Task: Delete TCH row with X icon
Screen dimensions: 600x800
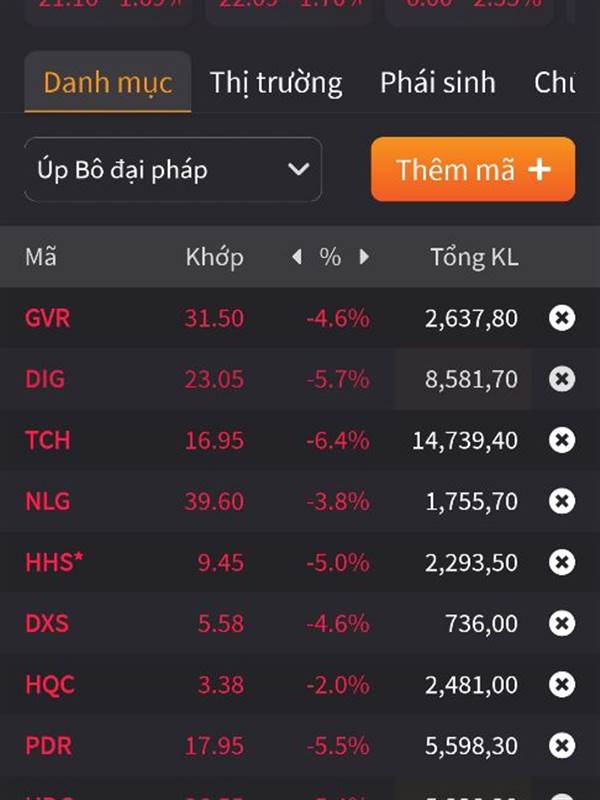Action: click(562, 440)
